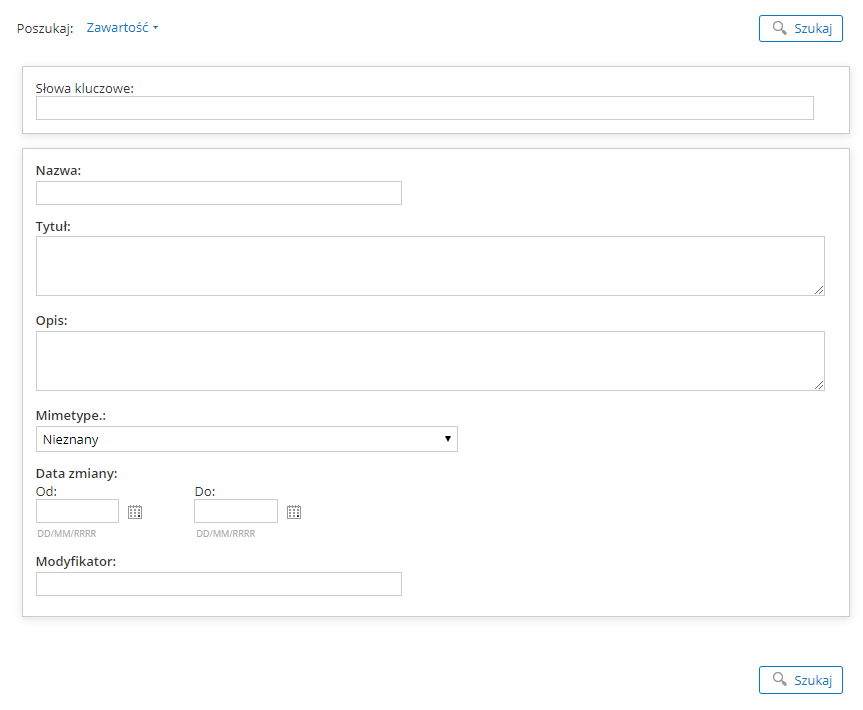Focus the Modyfikator text field
This screenshot has height=710, width=863.
pos(218,584)
